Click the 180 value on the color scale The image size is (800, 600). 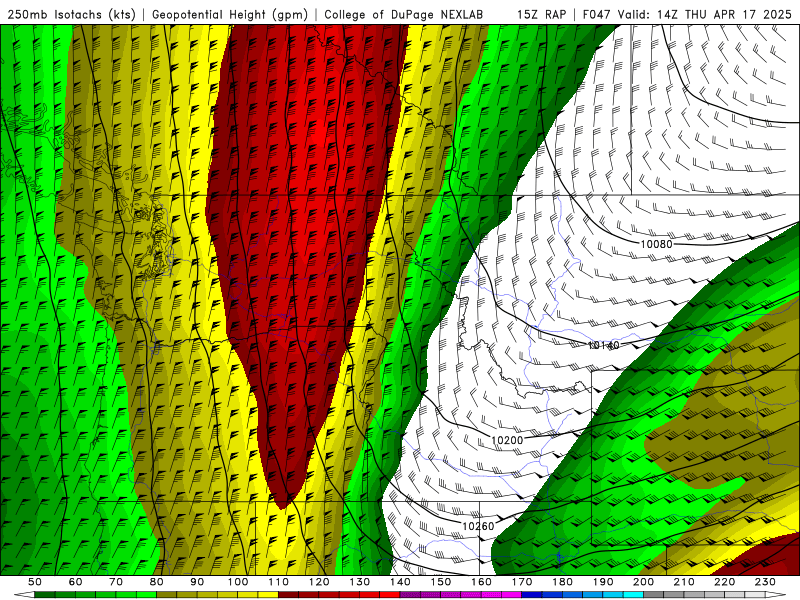point(563,582)
